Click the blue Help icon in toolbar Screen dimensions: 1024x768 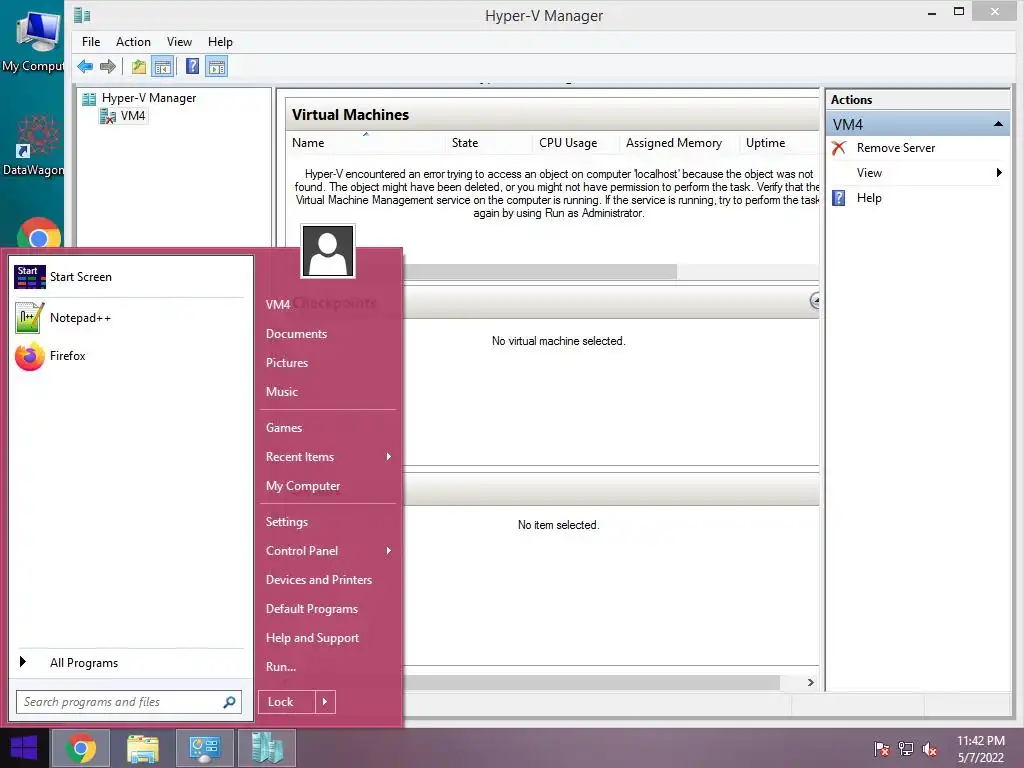tap(192, 67)
